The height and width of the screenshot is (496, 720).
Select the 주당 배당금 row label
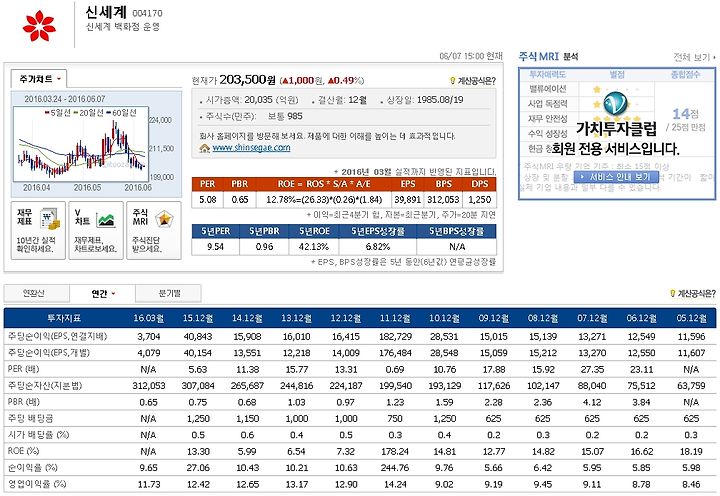pos(30,418)
